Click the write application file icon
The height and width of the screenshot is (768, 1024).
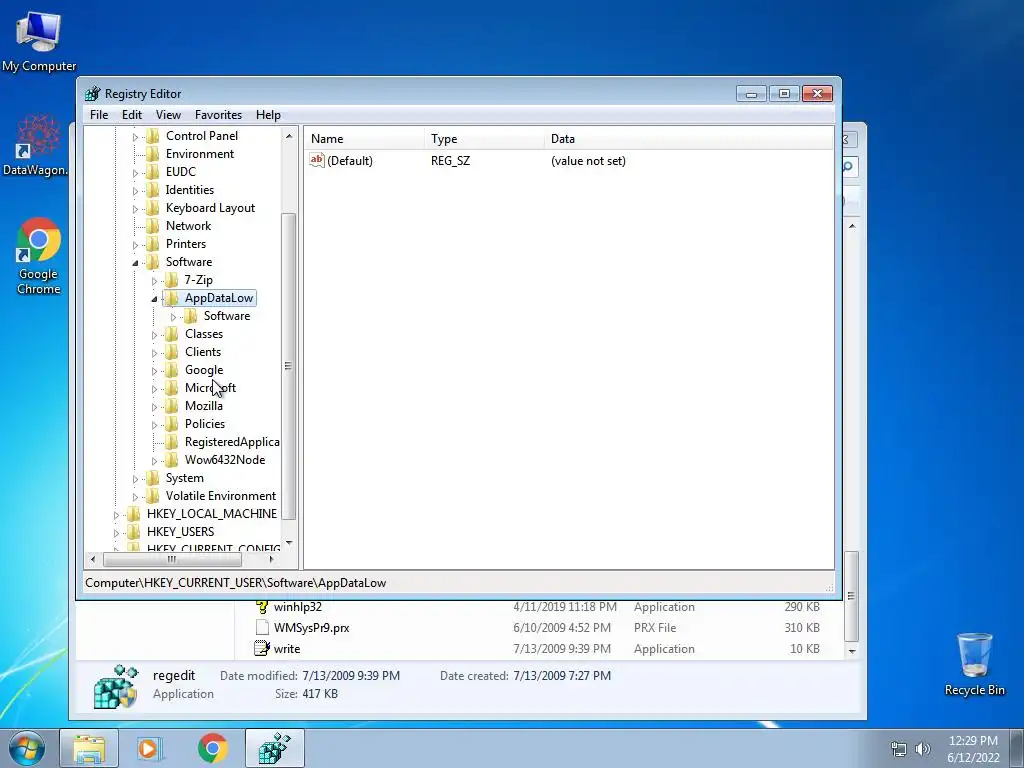point(262,648)
